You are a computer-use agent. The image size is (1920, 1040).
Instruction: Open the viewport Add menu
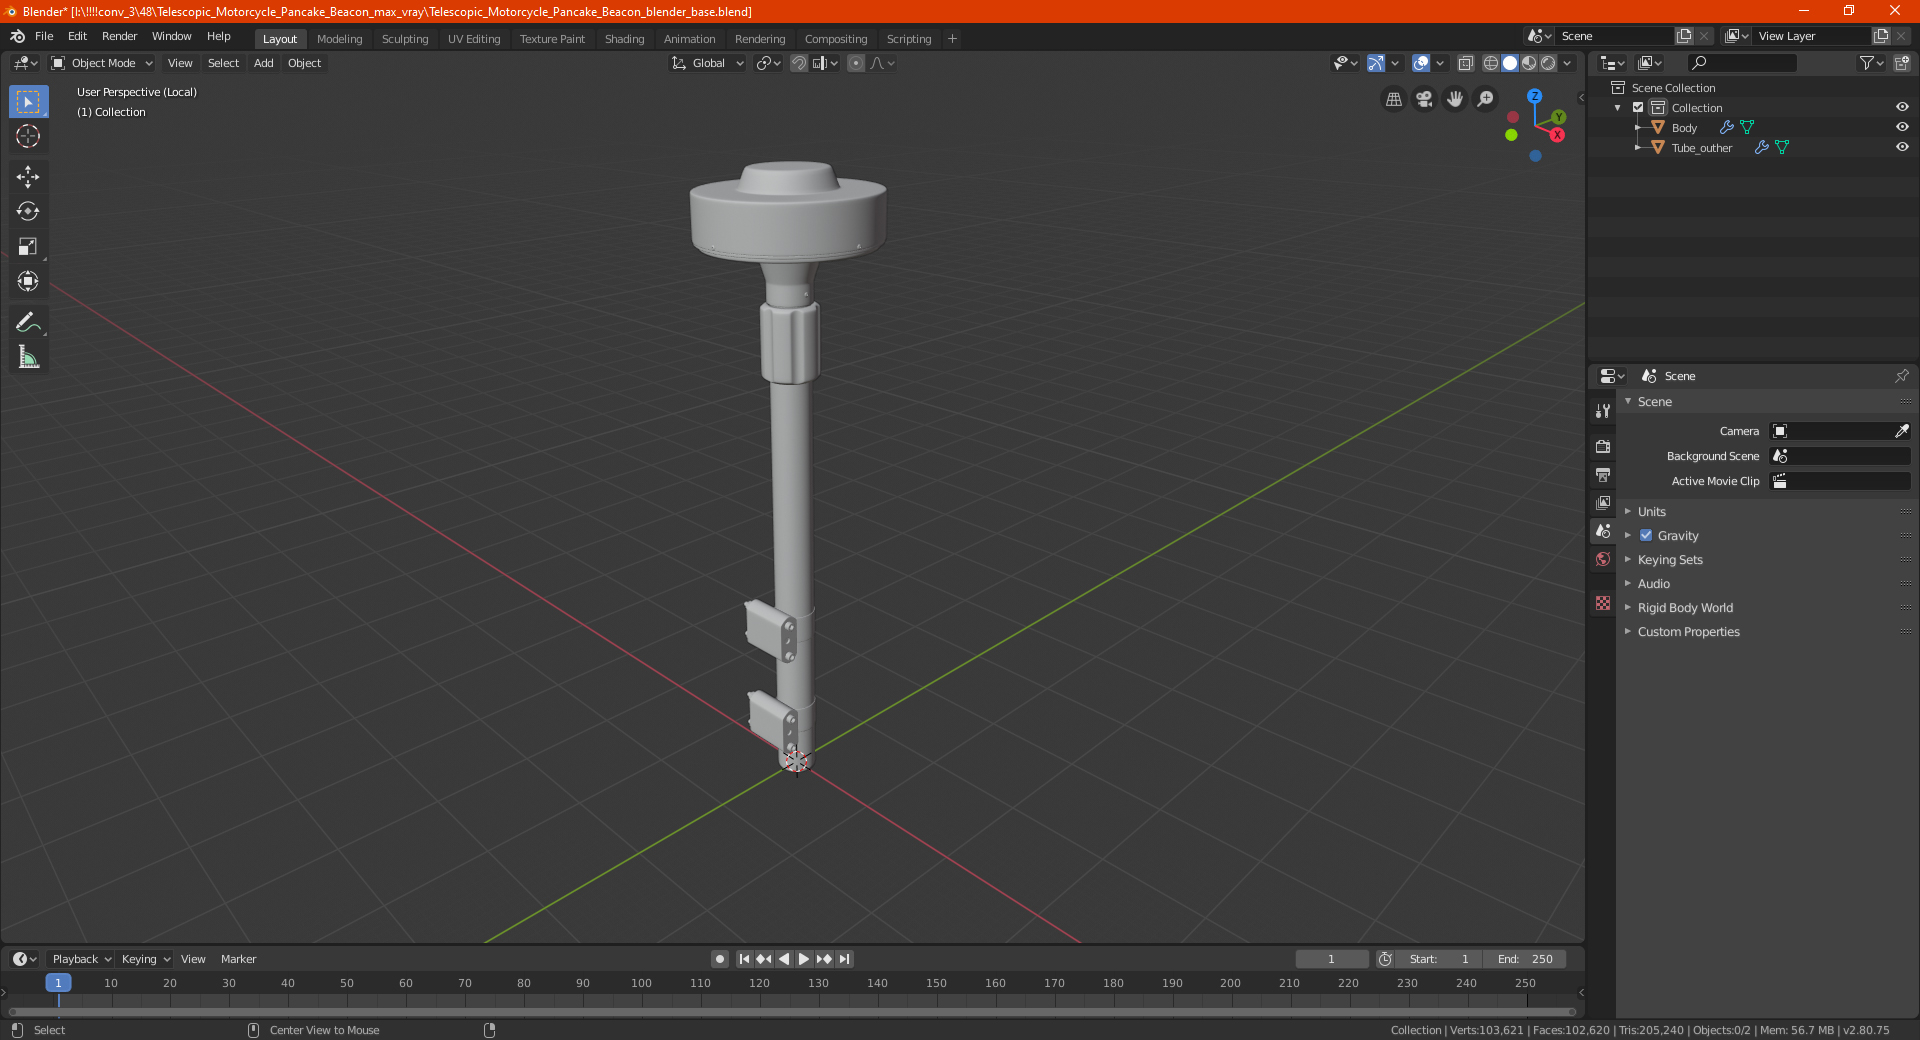[263, 63]
